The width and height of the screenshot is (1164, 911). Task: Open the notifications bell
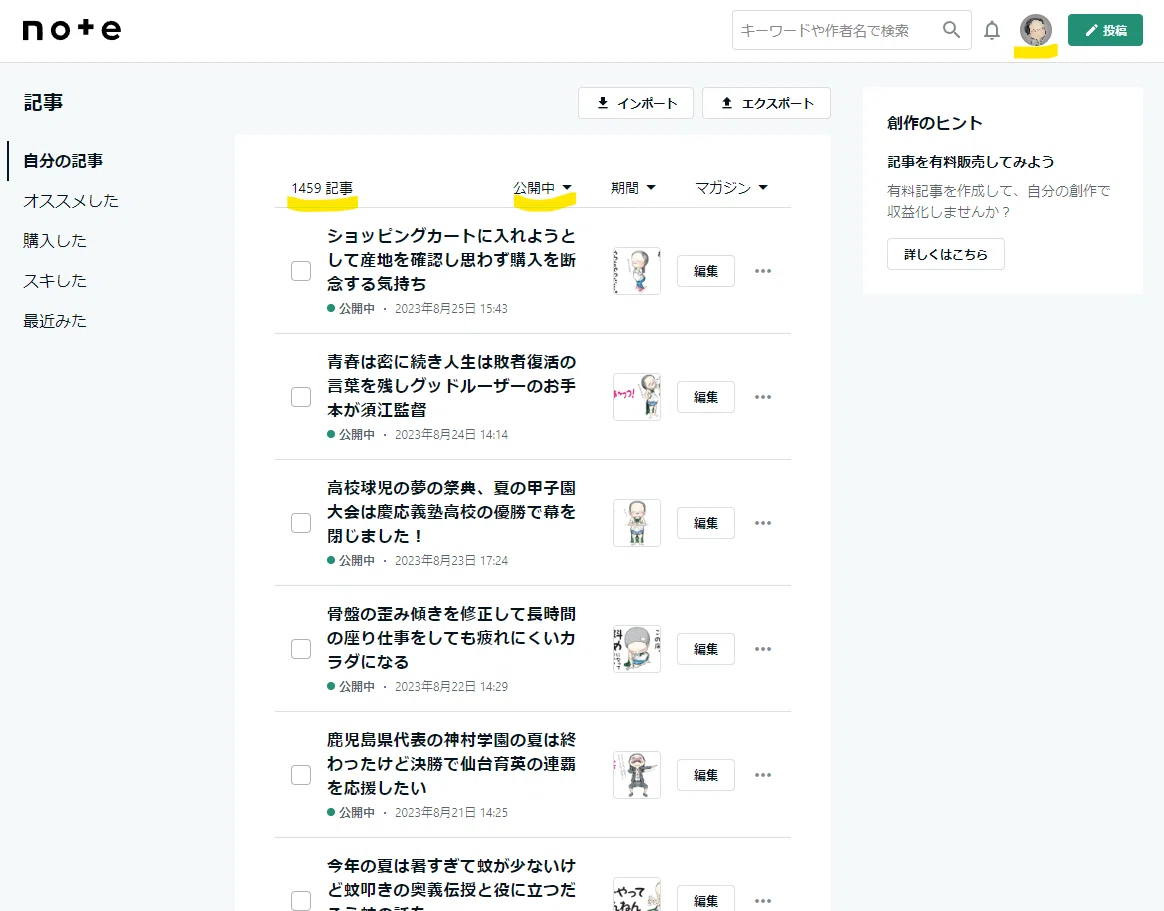pyautogui.click(x=992, y=30)
